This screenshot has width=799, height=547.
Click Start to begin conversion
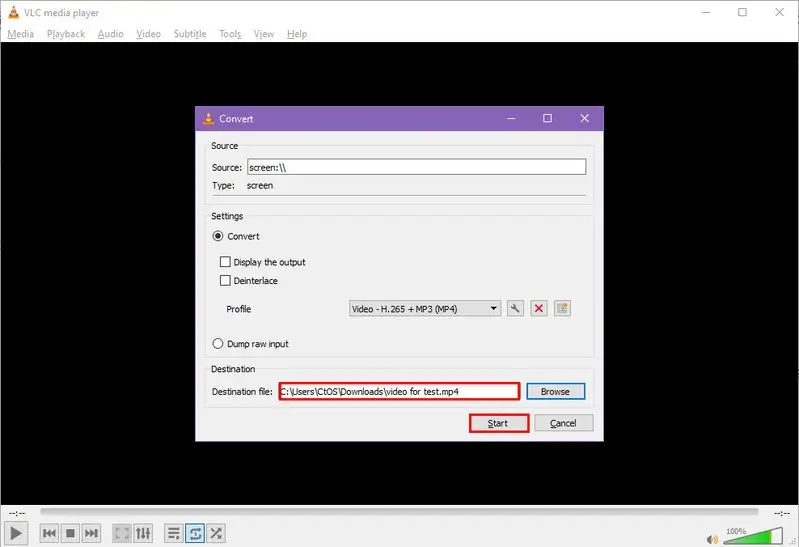pos(499,423)
